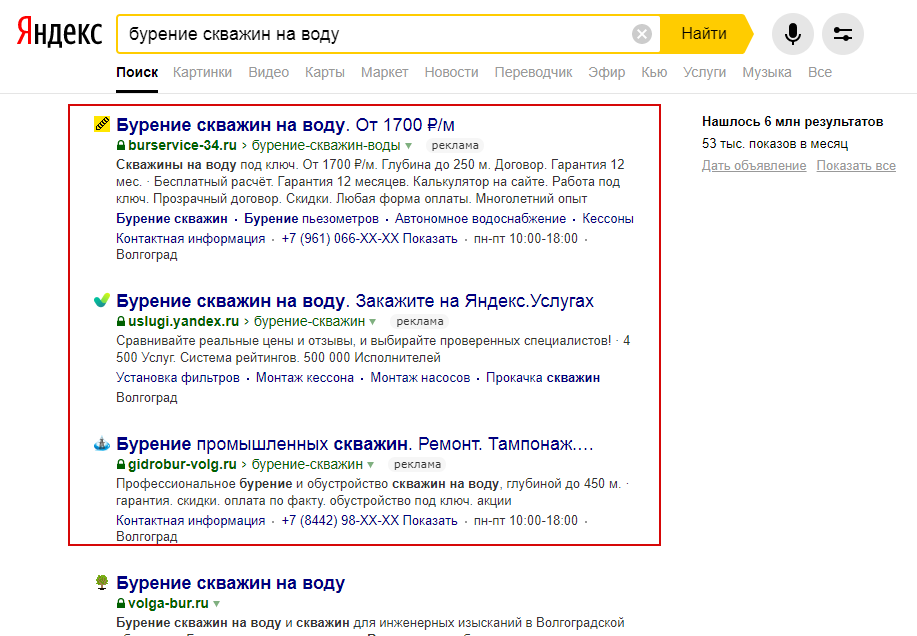Click the Yandex Uslugi checkmark favicon
Screen dimensions: 917x636
tap(102, 300)
